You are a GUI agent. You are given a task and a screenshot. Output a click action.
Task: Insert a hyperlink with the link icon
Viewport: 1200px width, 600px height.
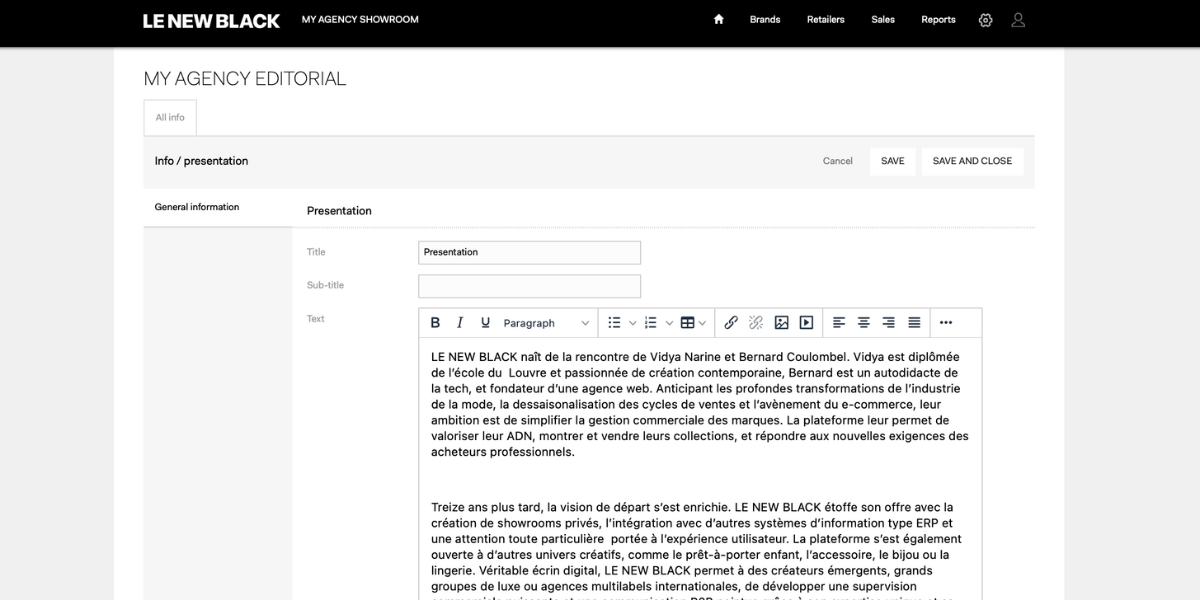[x=731, y=323]
